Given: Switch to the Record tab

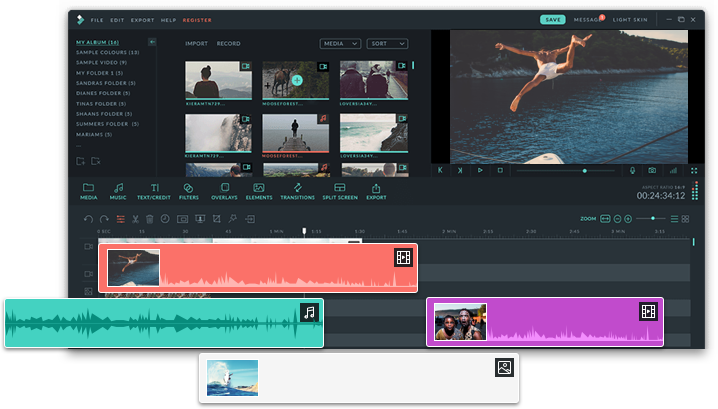Looking at the screenshot, I should tap(228, 44).
